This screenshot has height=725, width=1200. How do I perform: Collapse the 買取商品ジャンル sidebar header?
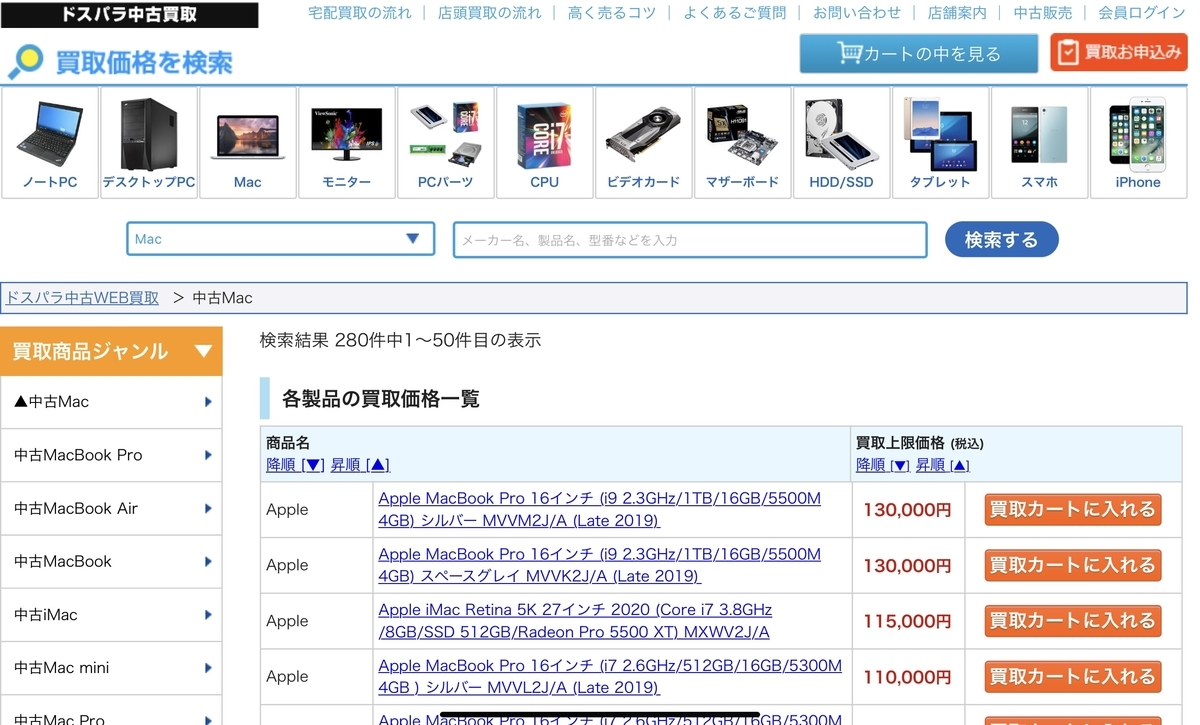111,351
